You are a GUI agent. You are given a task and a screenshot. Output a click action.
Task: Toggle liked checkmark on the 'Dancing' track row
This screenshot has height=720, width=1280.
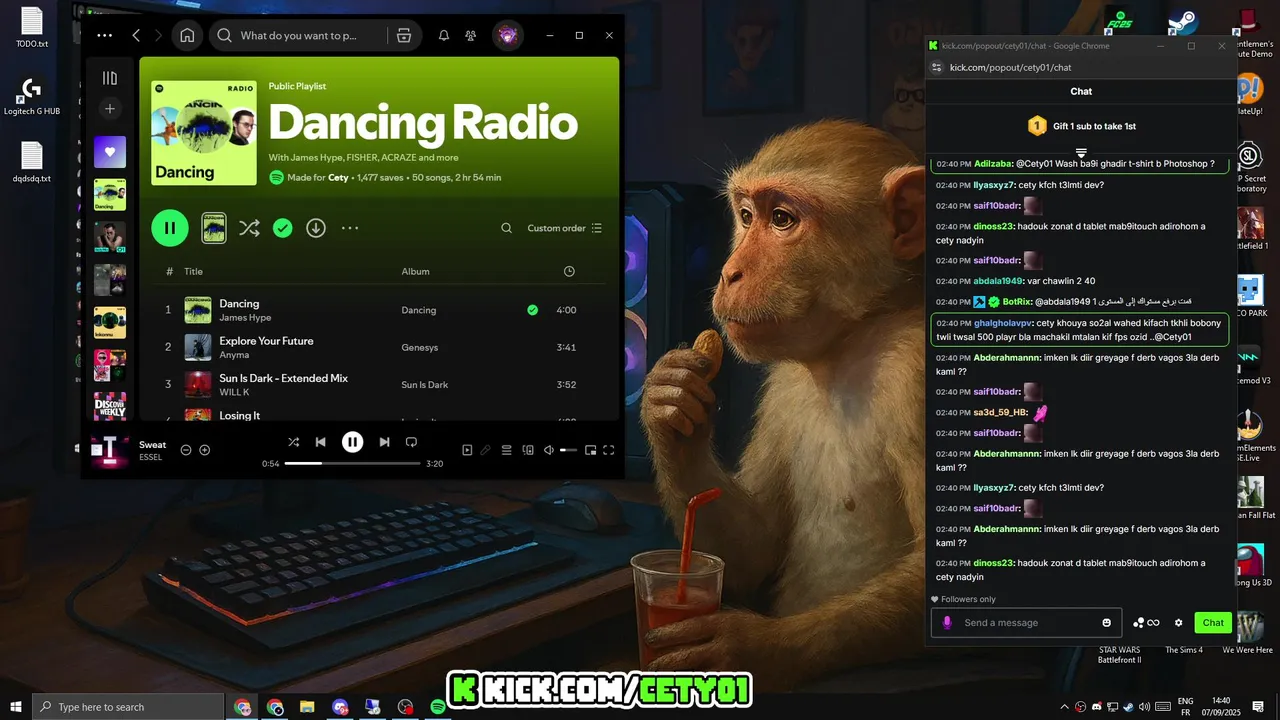[532, 310]
